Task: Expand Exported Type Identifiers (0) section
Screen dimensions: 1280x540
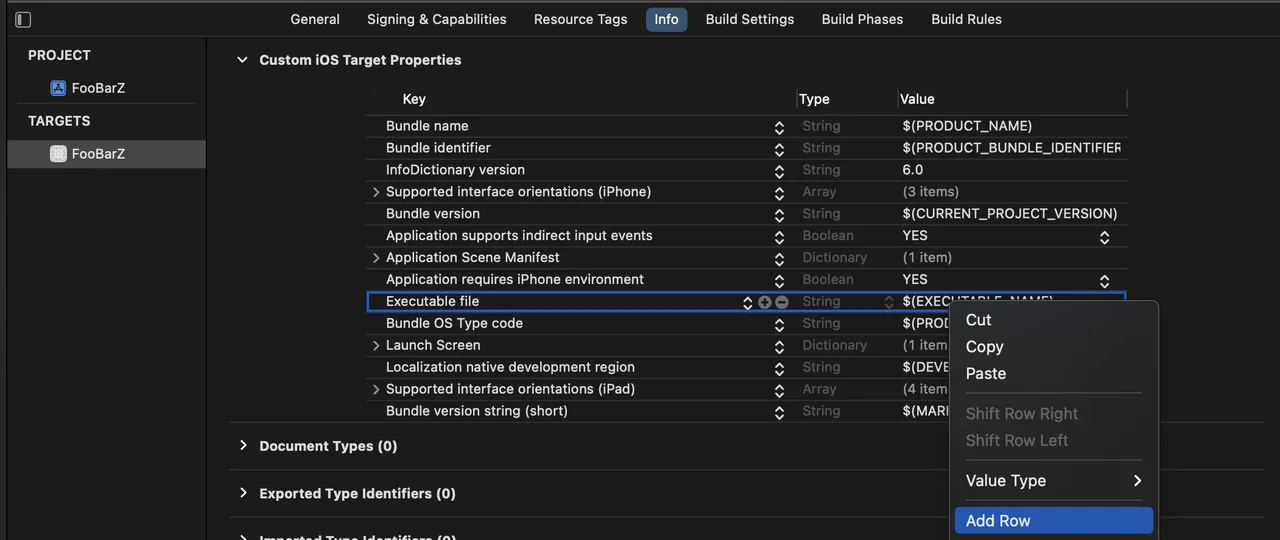Action: pyautogui.click(x=242, y=493)
